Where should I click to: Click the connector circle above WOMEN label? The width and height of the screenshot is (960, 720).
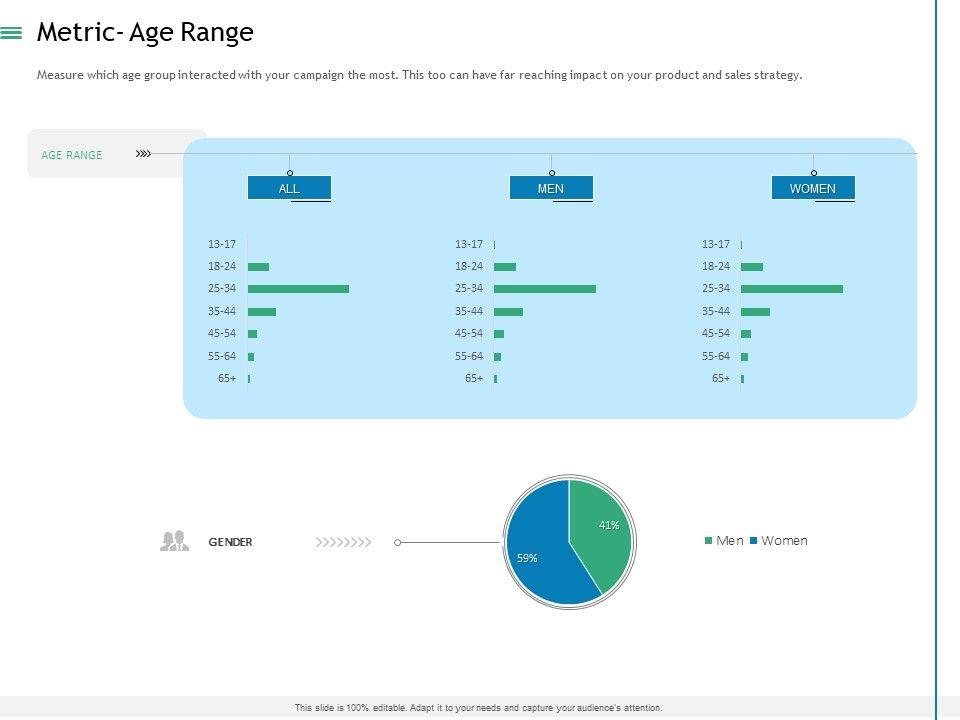813,173
